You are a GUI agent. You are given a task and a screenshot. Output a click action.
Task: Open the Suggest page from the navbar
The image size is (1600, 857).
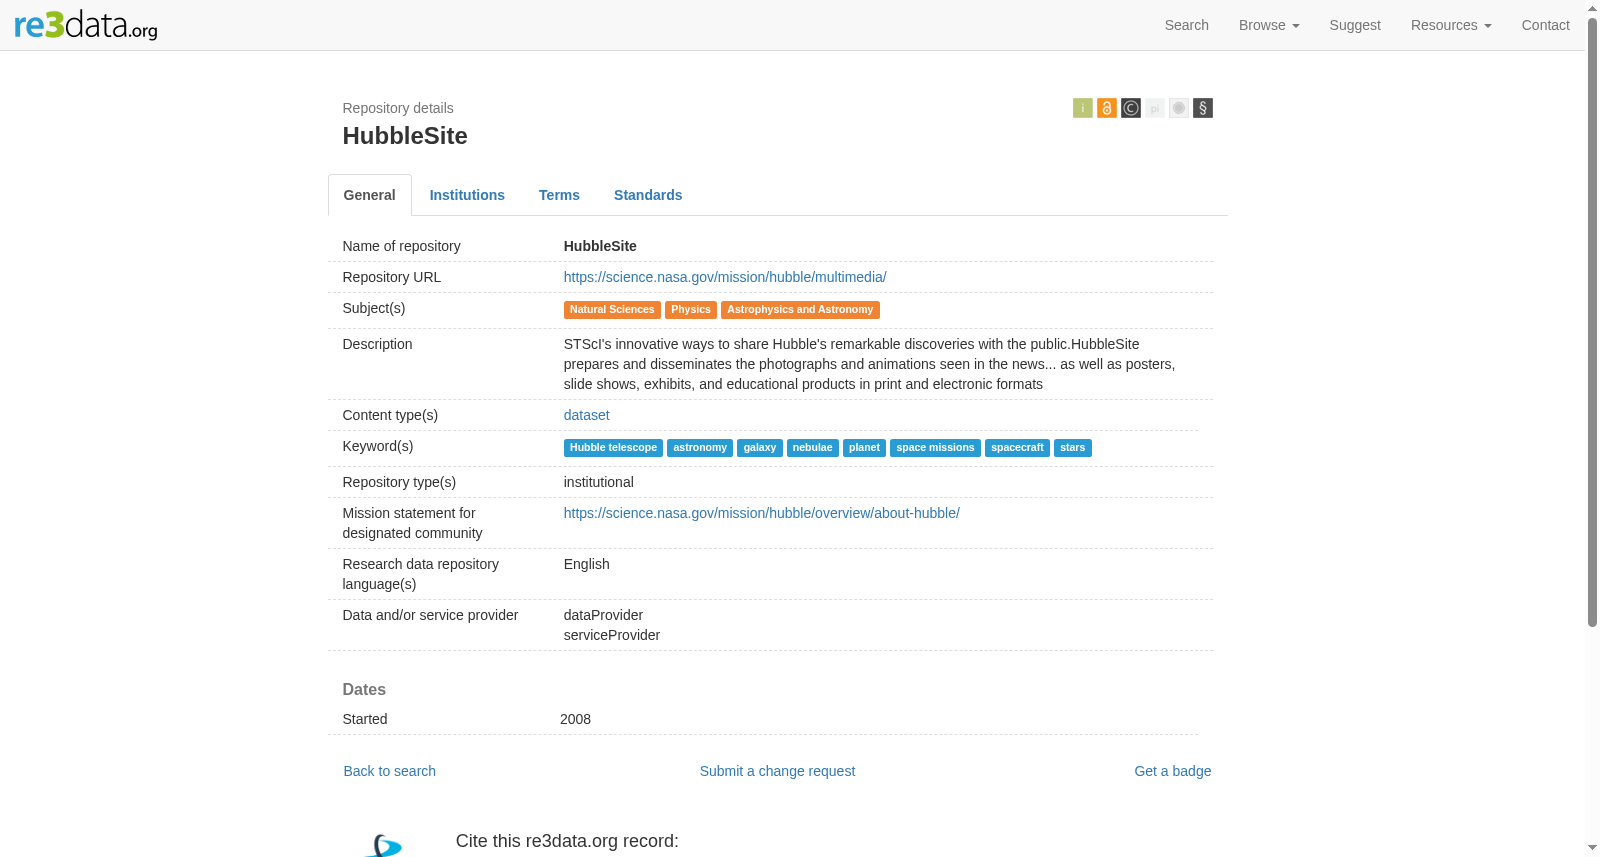tap(1355, 25)
